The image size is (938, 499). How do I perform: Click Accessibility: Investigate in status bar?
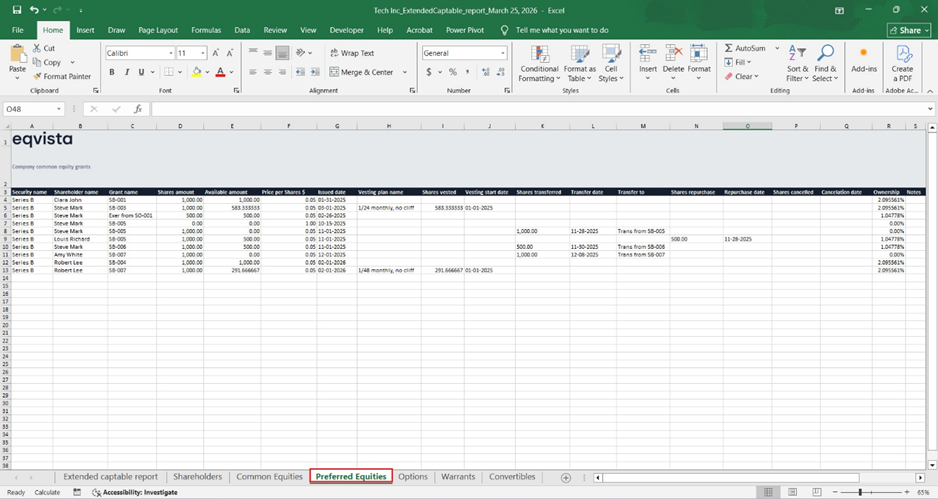[x=134, y=492]
